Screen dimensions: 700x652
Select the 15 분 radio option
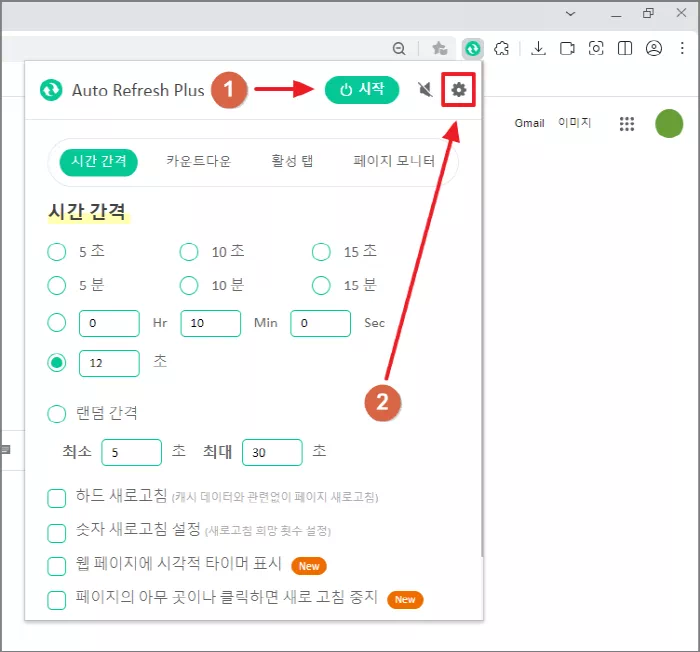click(321, 285)
